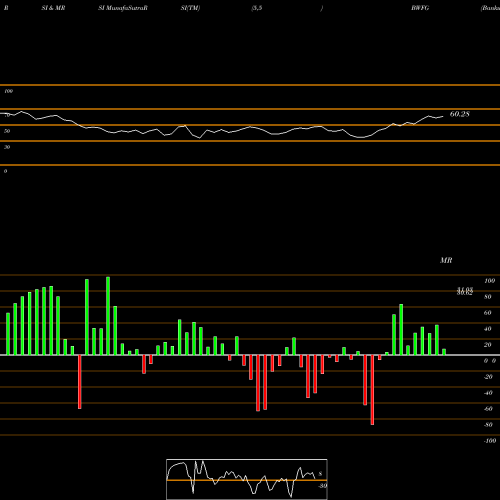Click the -39 value in the mini chart

pos(322,486)
